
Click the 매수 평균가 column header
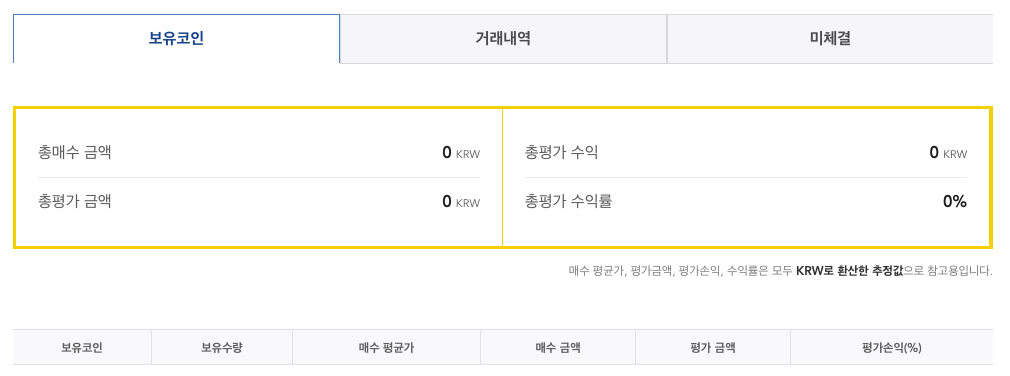tap(386, 348)
